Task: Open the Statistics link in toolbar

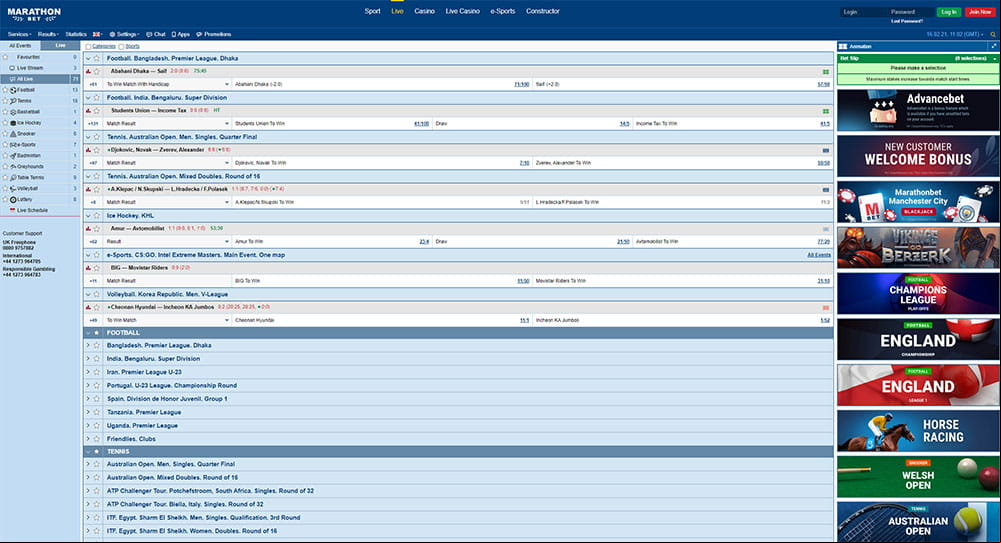Action: coord(76,34)
